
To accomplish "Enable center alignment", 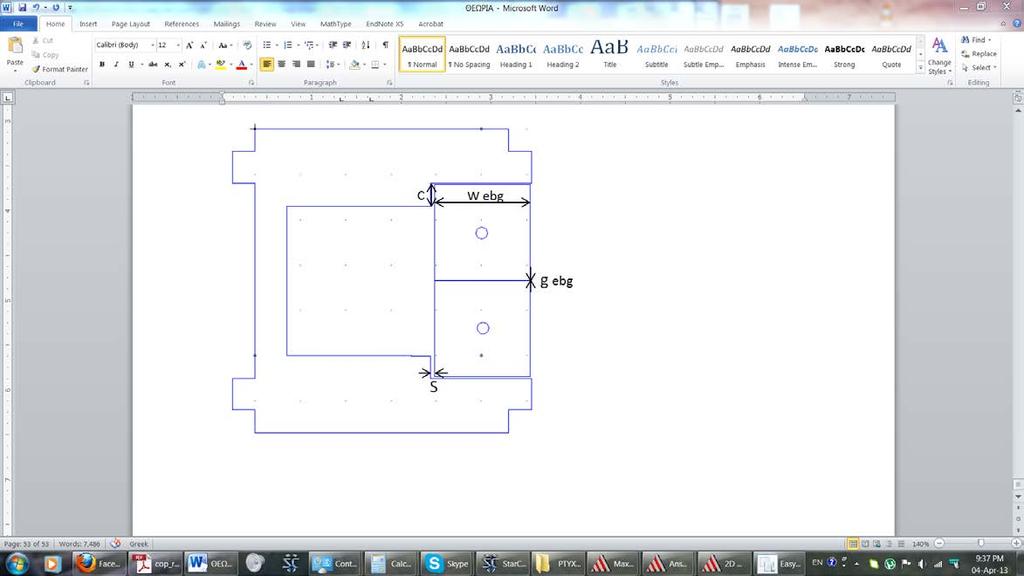I will click(x=281, y=64).
